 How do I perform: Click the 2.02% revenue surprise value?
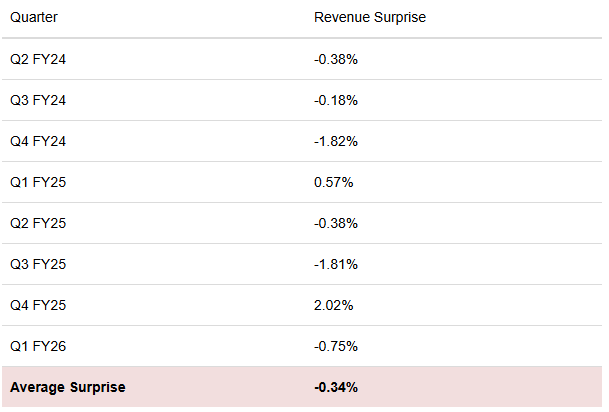click(333, 305)
